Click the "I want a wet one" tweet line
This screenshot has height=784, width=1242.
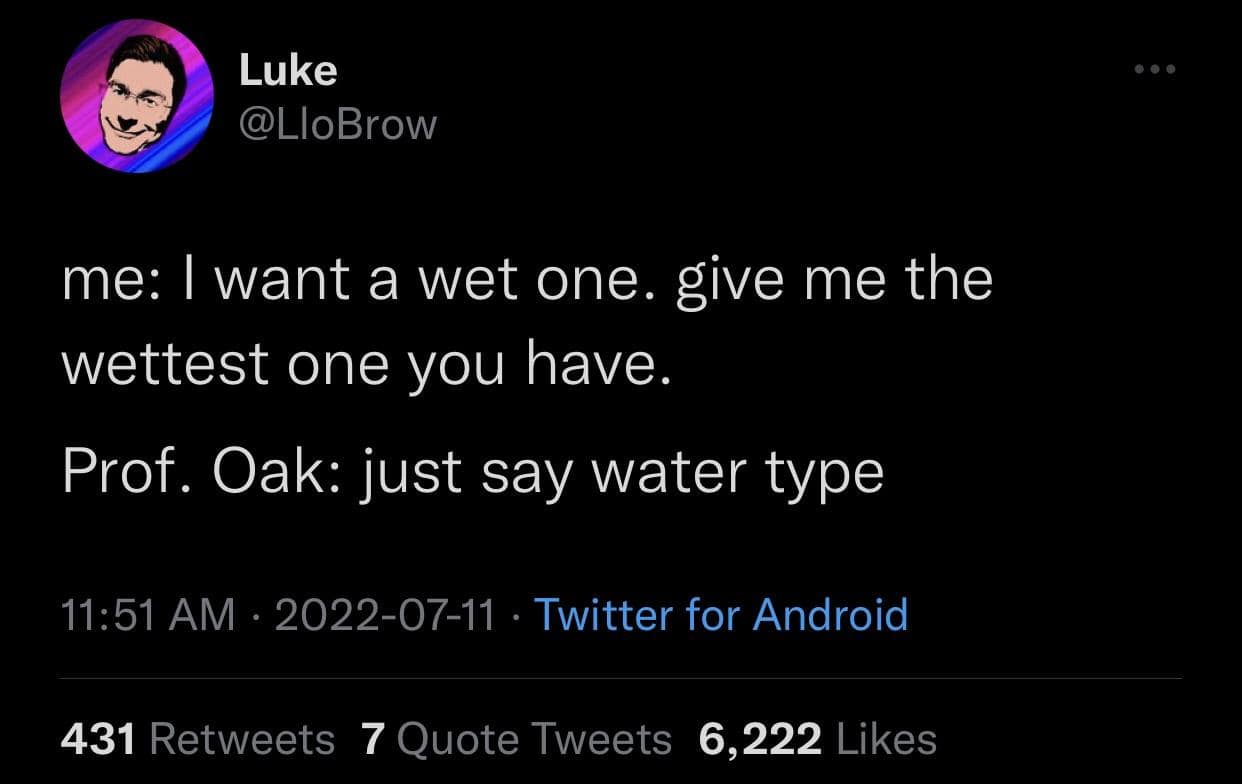[526, 279]
